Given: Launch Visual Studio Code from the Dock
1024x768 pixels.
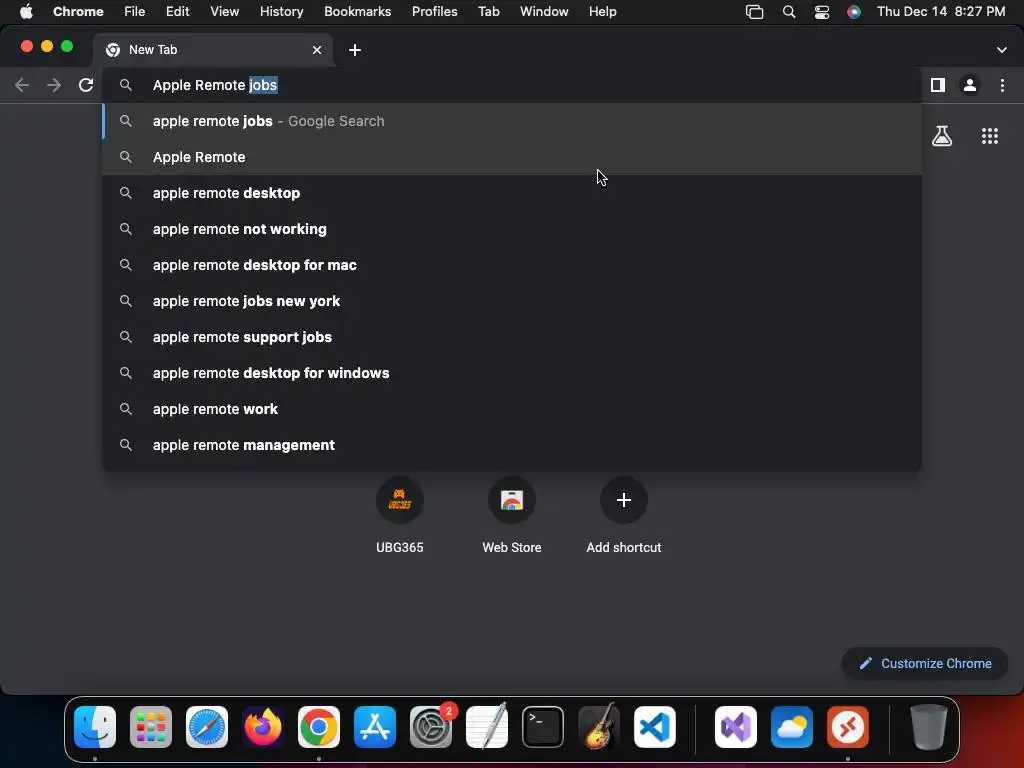Looking at the screenshot, I should pyautogui.click(x=655, y=727).
